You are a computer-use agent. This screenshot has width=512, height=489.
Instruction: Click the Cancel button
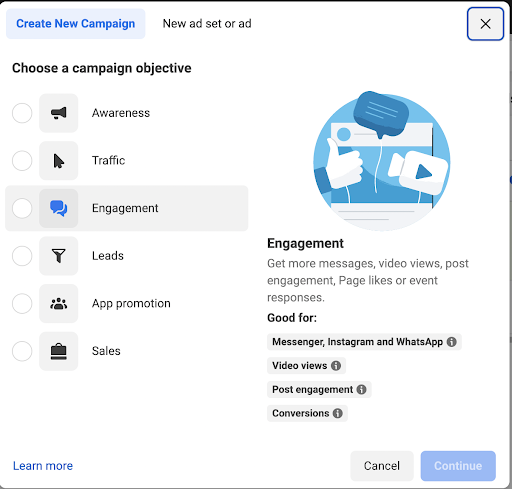(382, 466)
